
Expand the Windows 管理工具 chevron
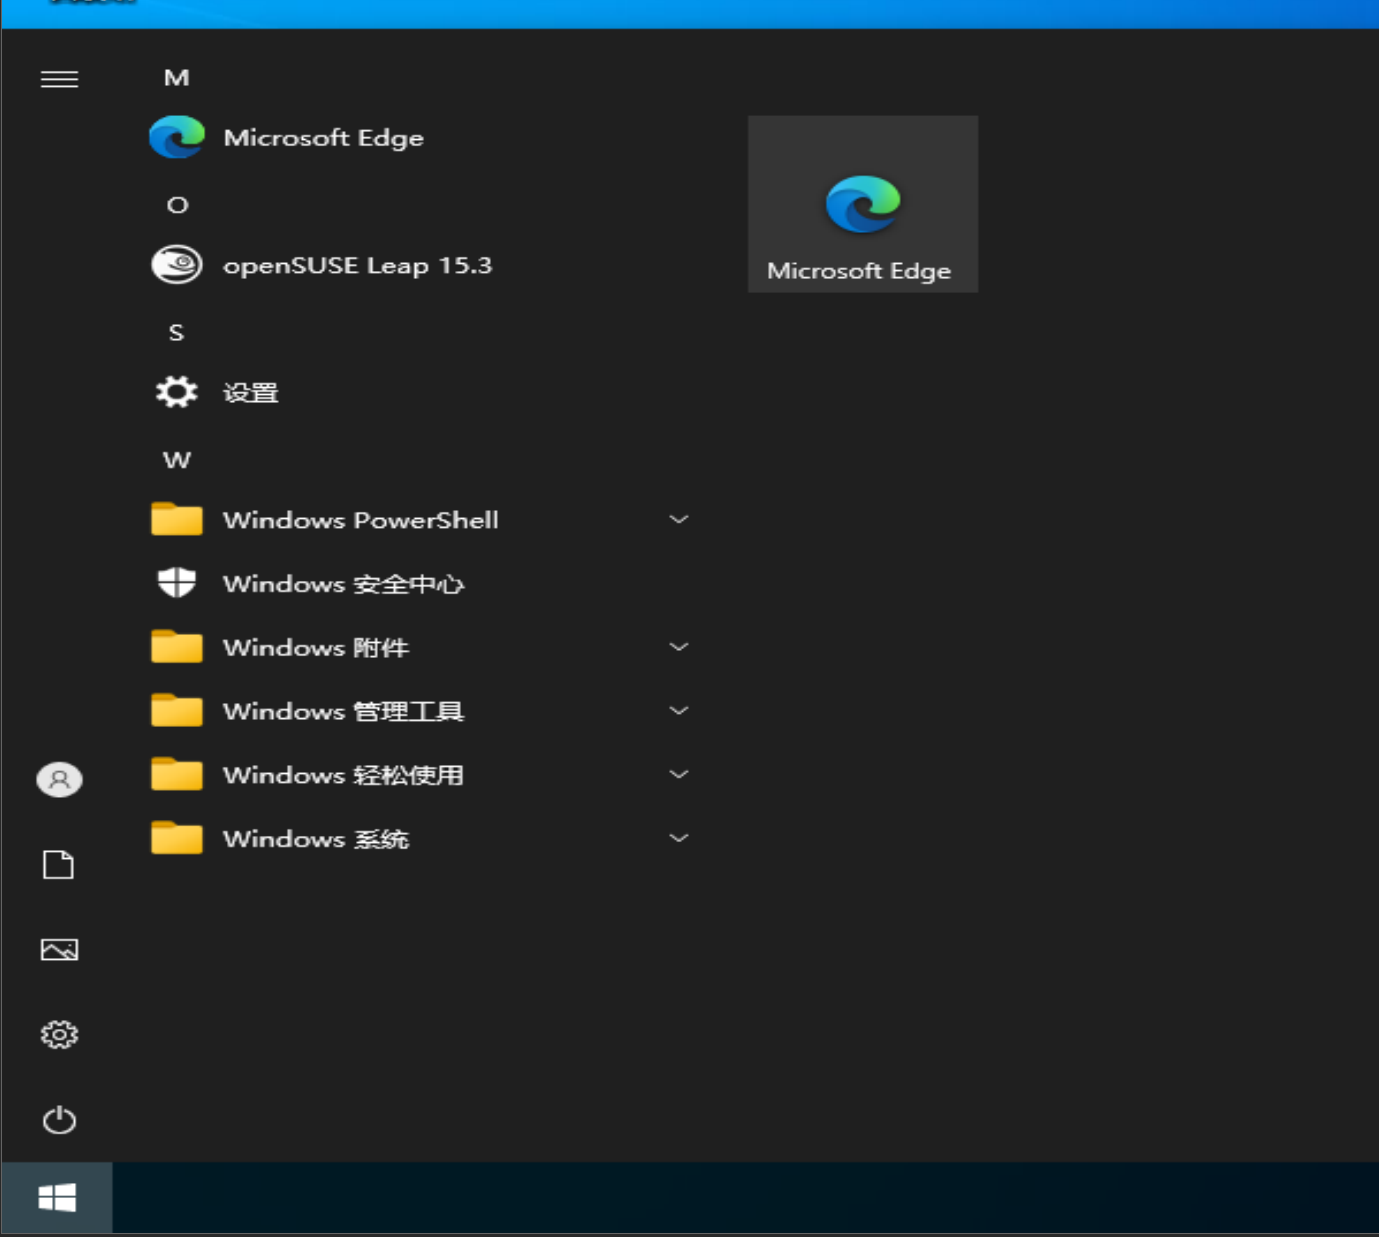click(x=679, y=711)
